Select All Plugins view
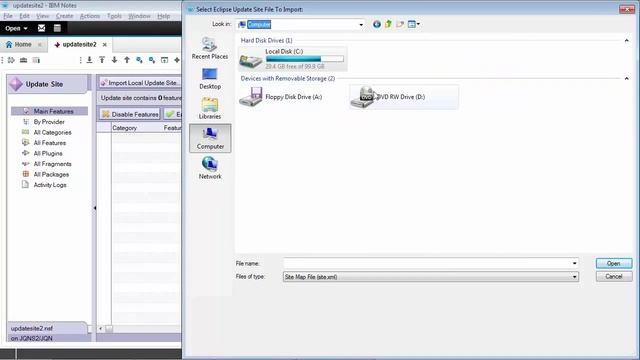The image size is (640, 360). (48, 153)
